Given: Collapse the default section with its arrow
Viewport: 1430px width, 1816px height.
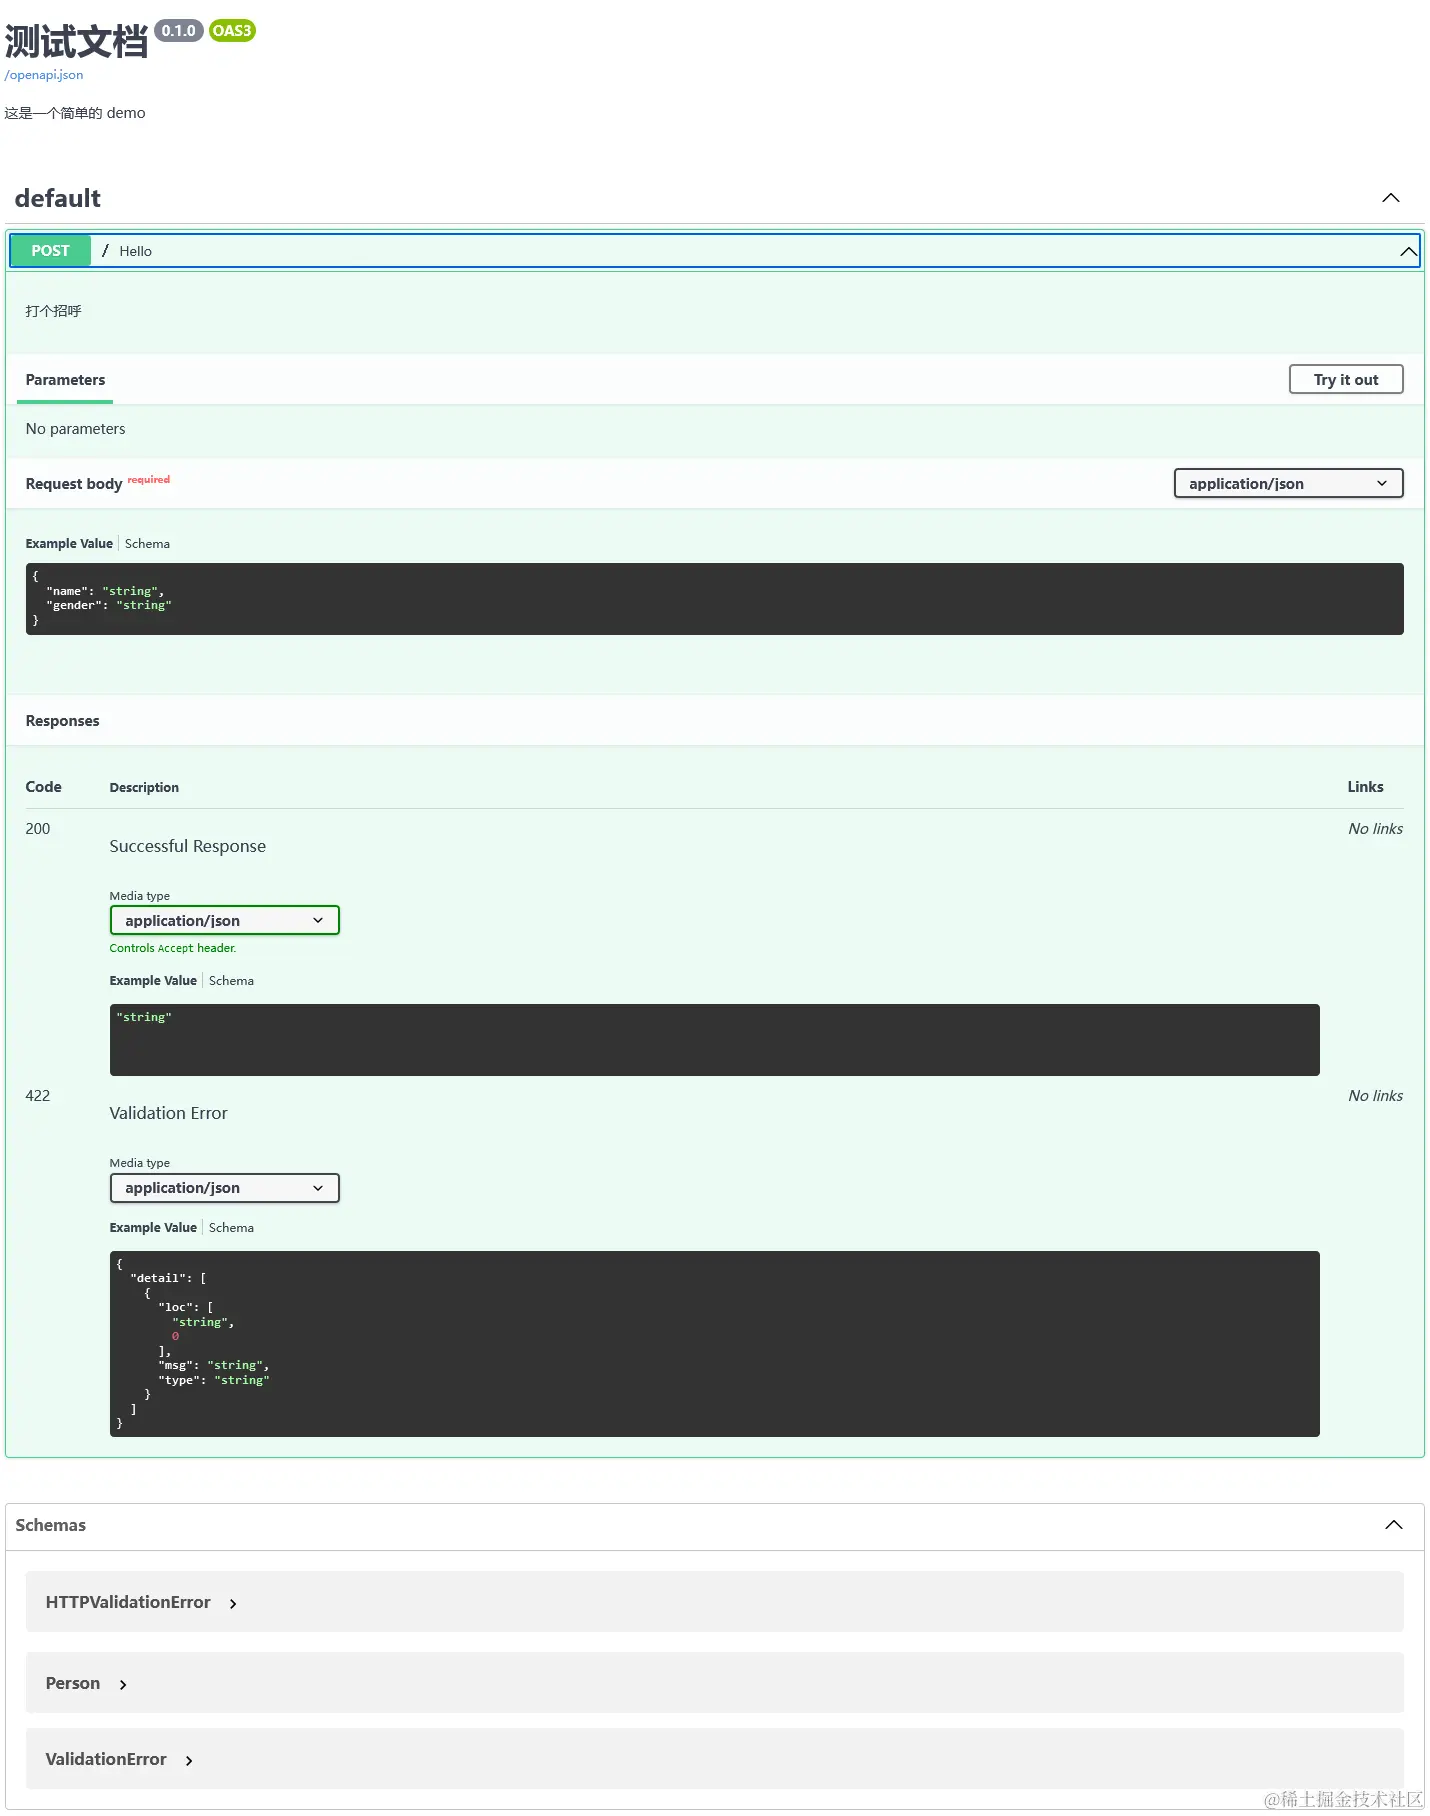Looking at the screenshot, I should pos(1390,198).
